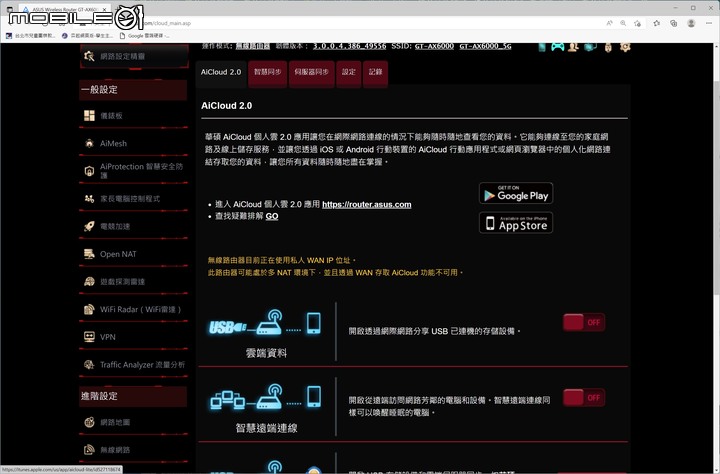Open browser read aloud icon

tap(609, 23)
